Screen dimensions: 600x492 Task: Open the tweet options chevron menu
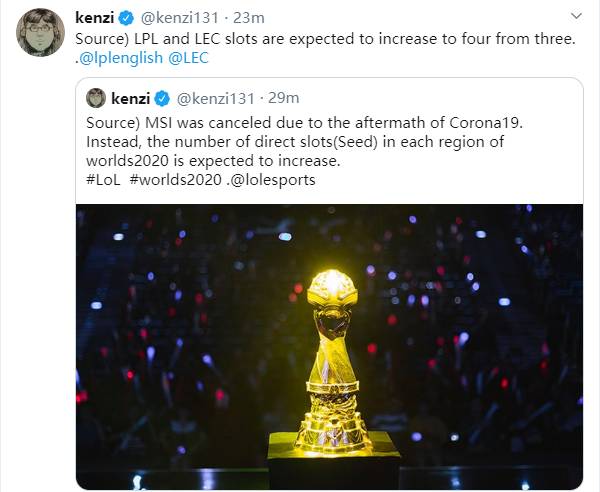pos(575,16)
